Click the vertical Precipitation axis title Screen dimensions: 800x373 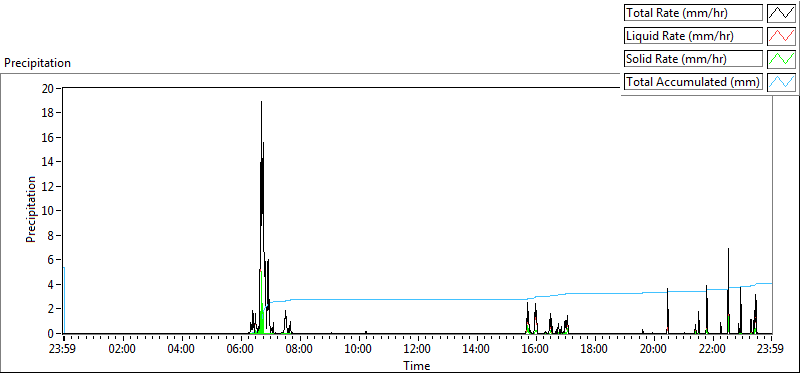(31, 209)
